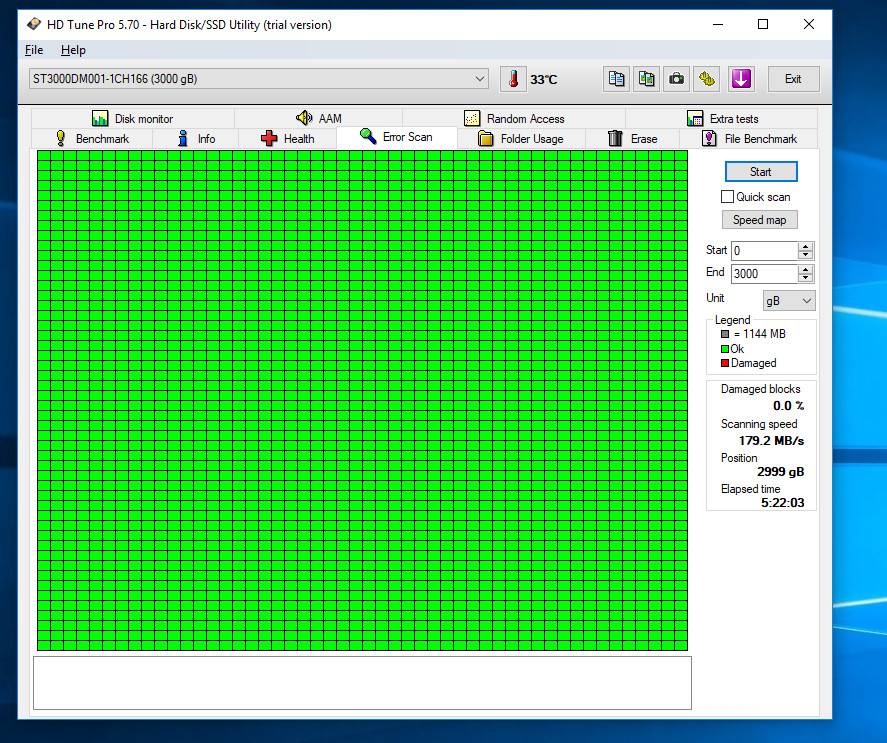Go to the Extra tests tab

click(722, 119)
